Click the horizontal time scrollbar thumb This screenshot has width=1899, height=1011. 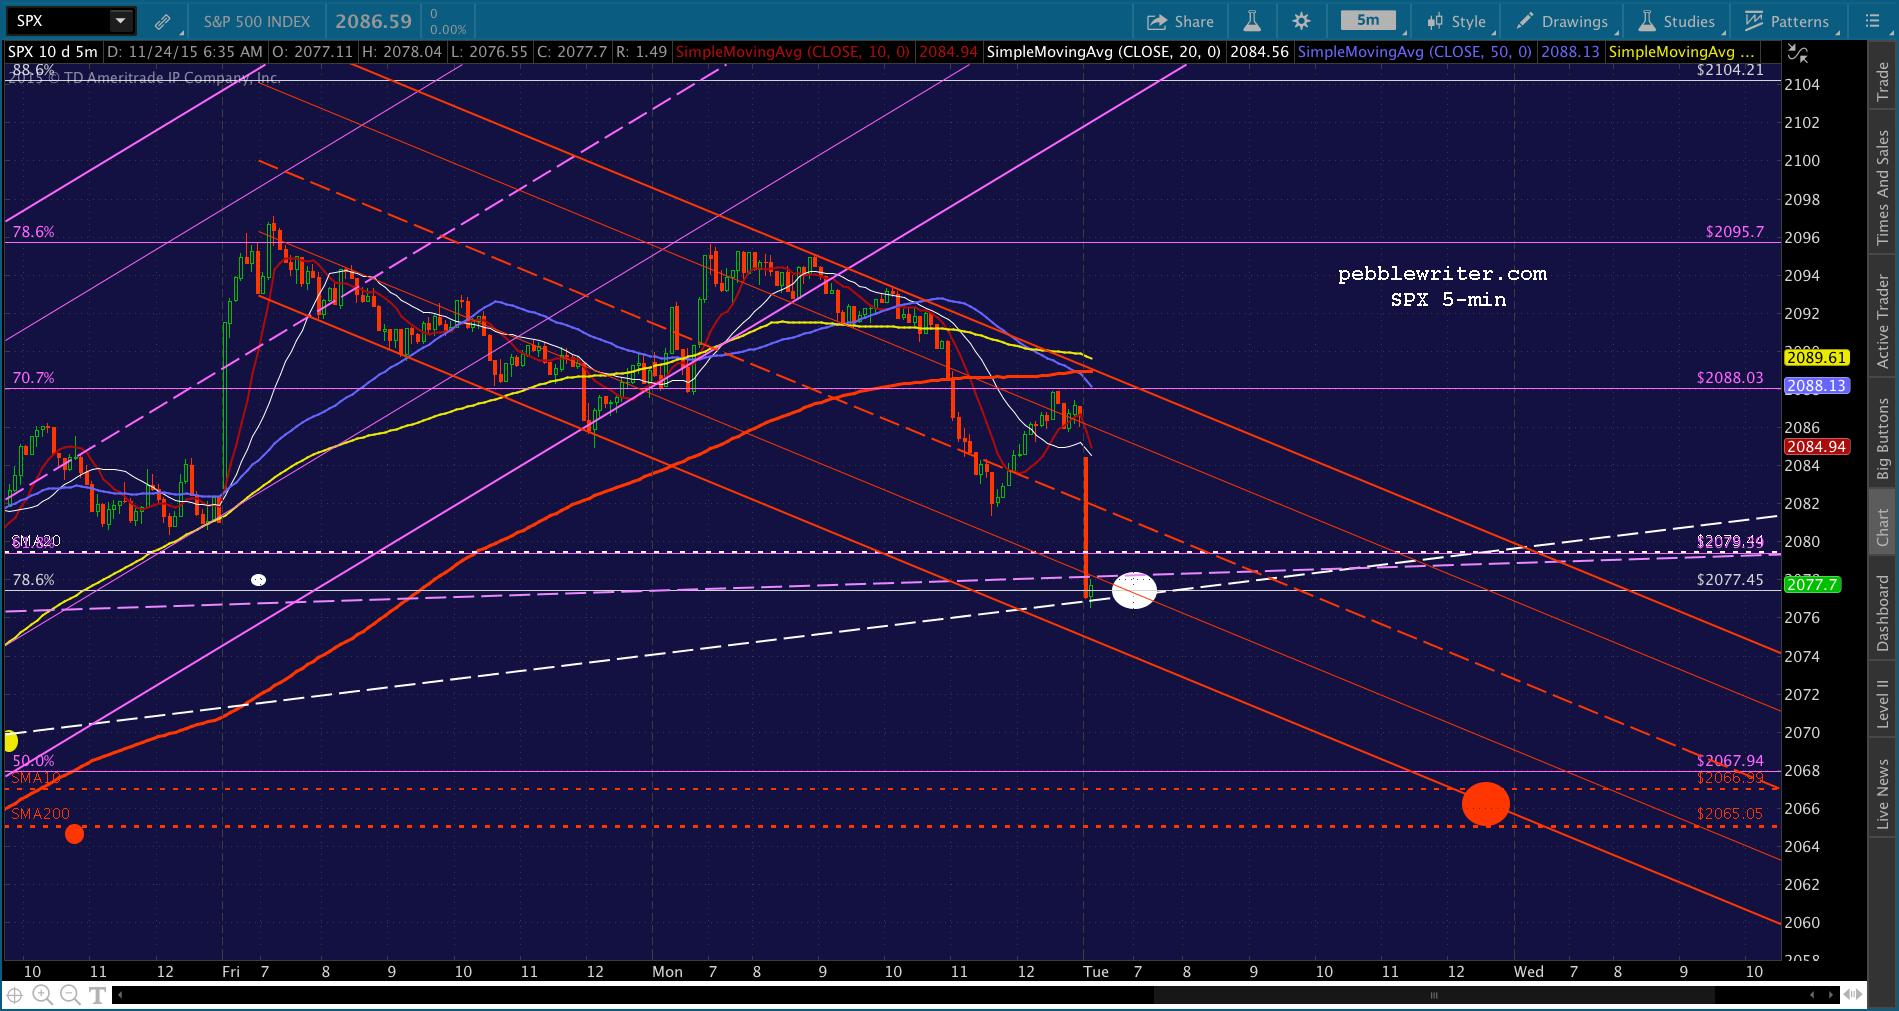pos(1434,995)
